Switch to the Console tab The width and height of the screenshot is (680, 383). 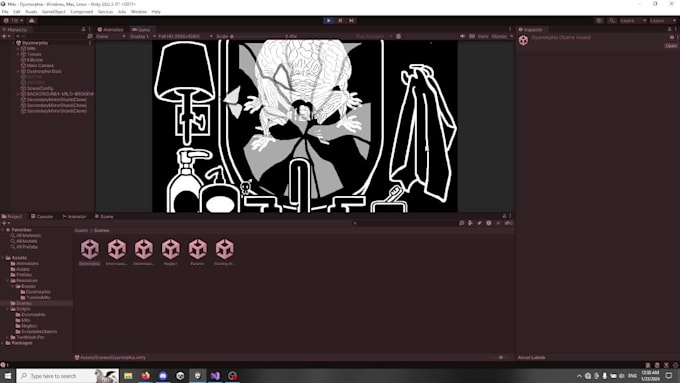tap(42, 216)
